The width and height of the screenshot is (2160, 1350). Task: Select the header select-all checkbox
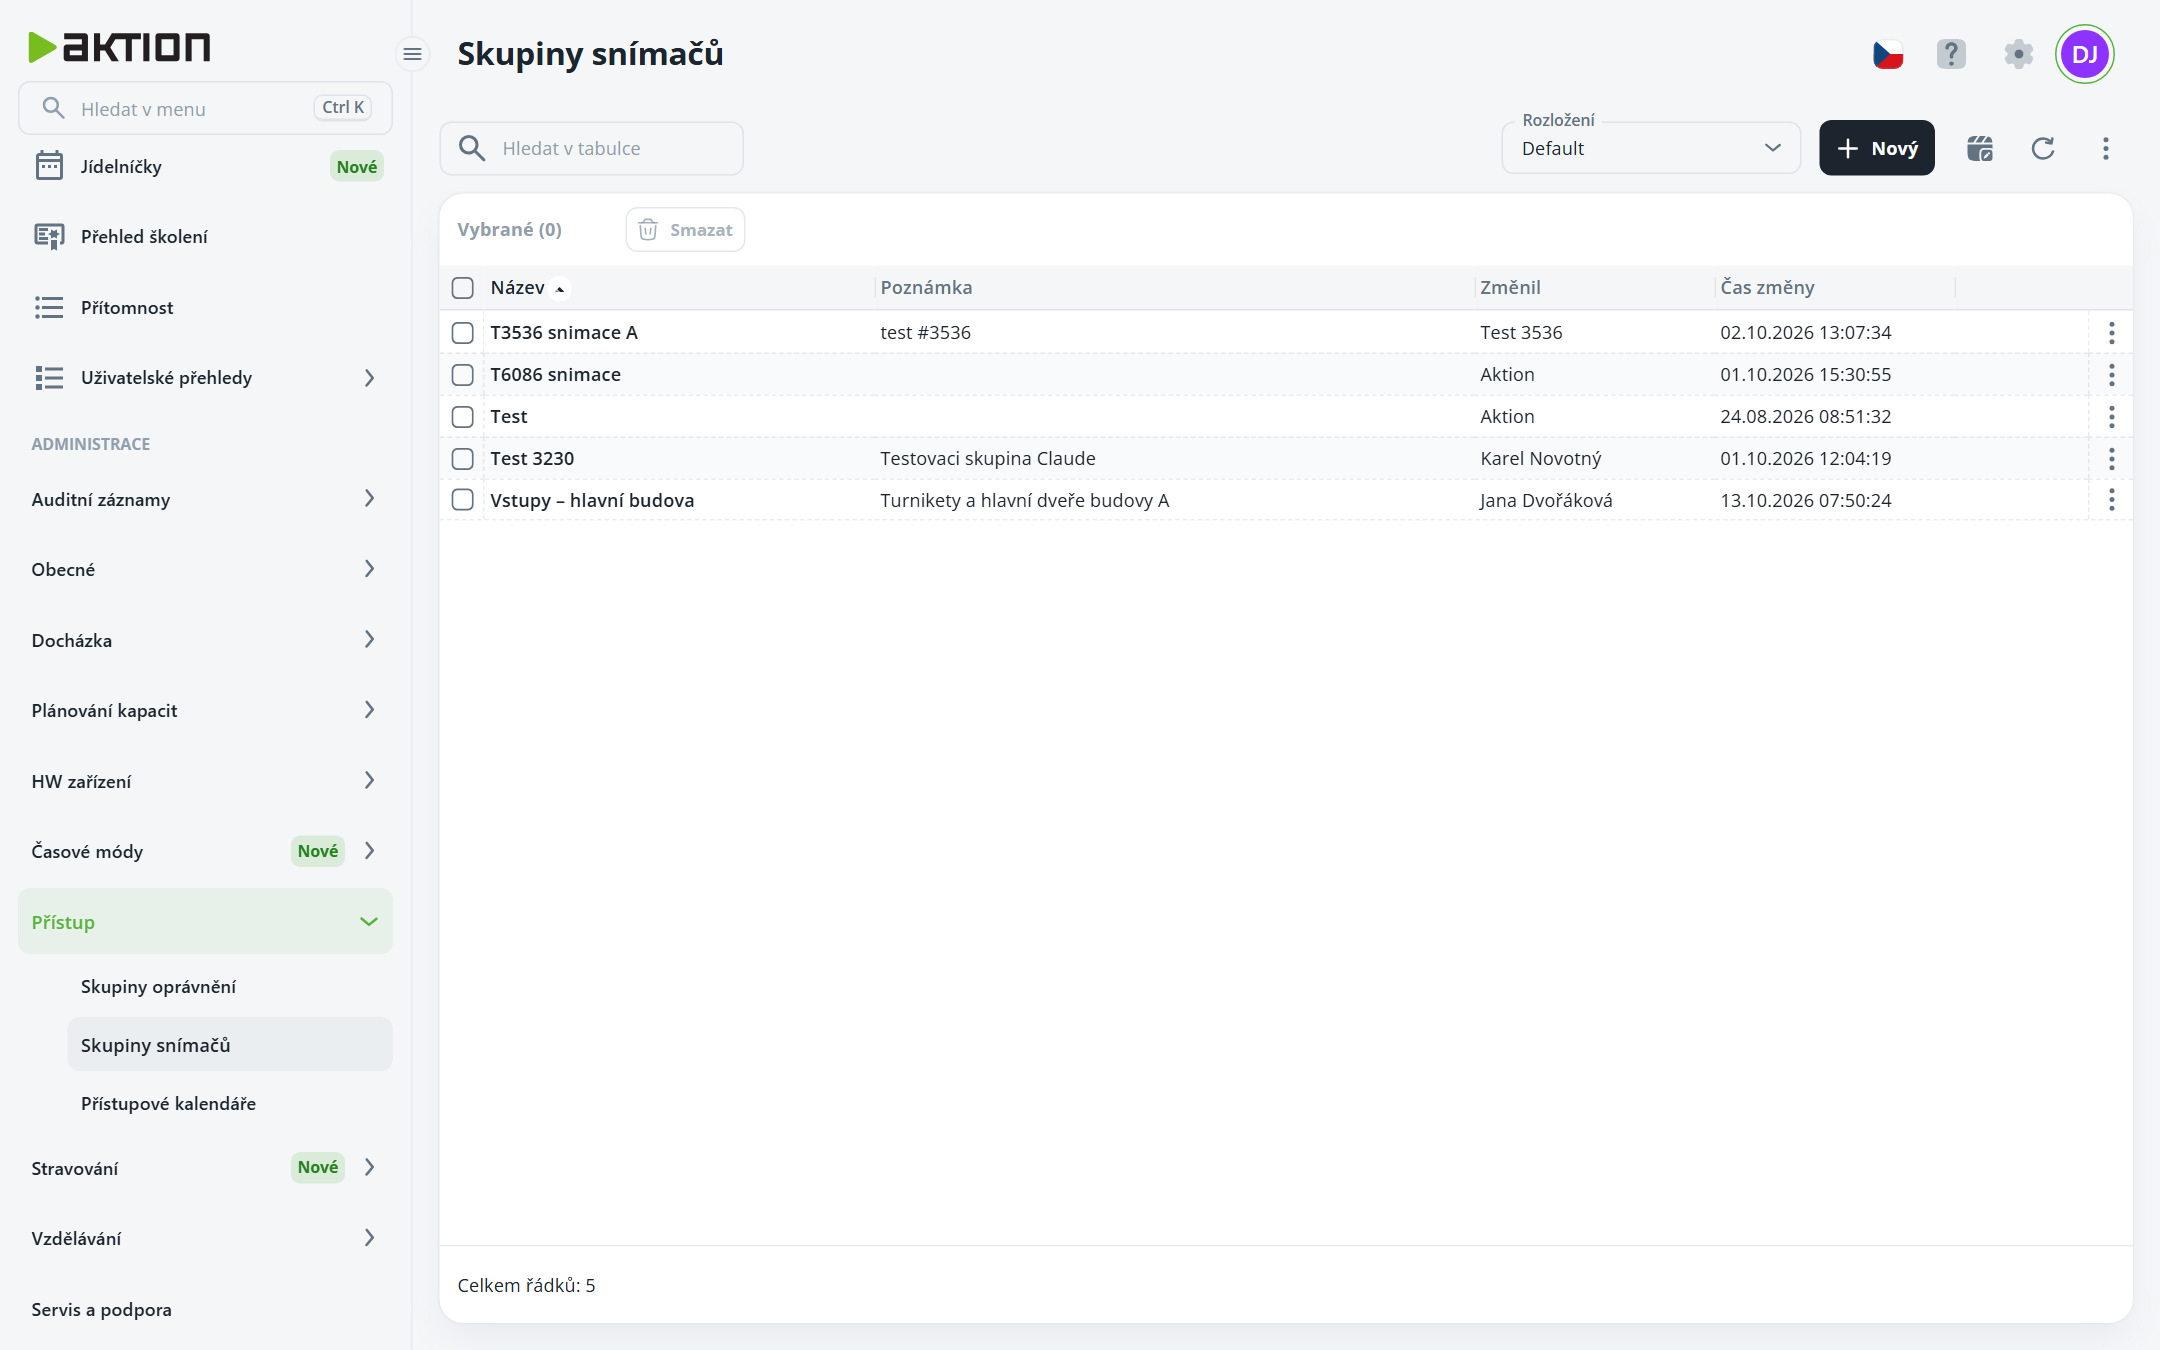[462, 288]
